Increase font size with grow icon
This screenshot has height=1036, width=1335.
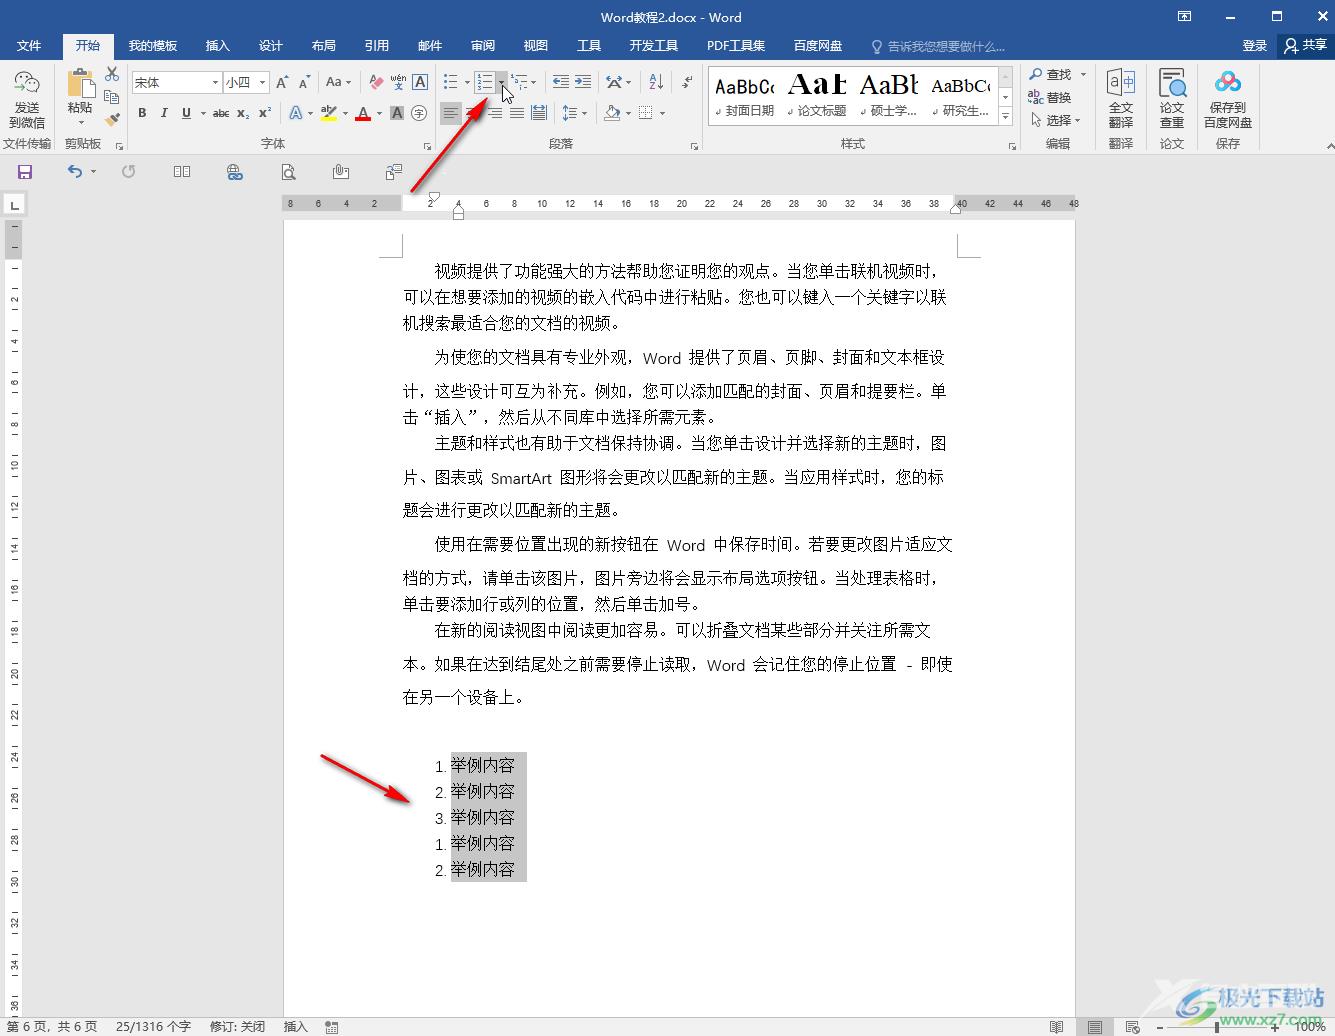(282, 82)
